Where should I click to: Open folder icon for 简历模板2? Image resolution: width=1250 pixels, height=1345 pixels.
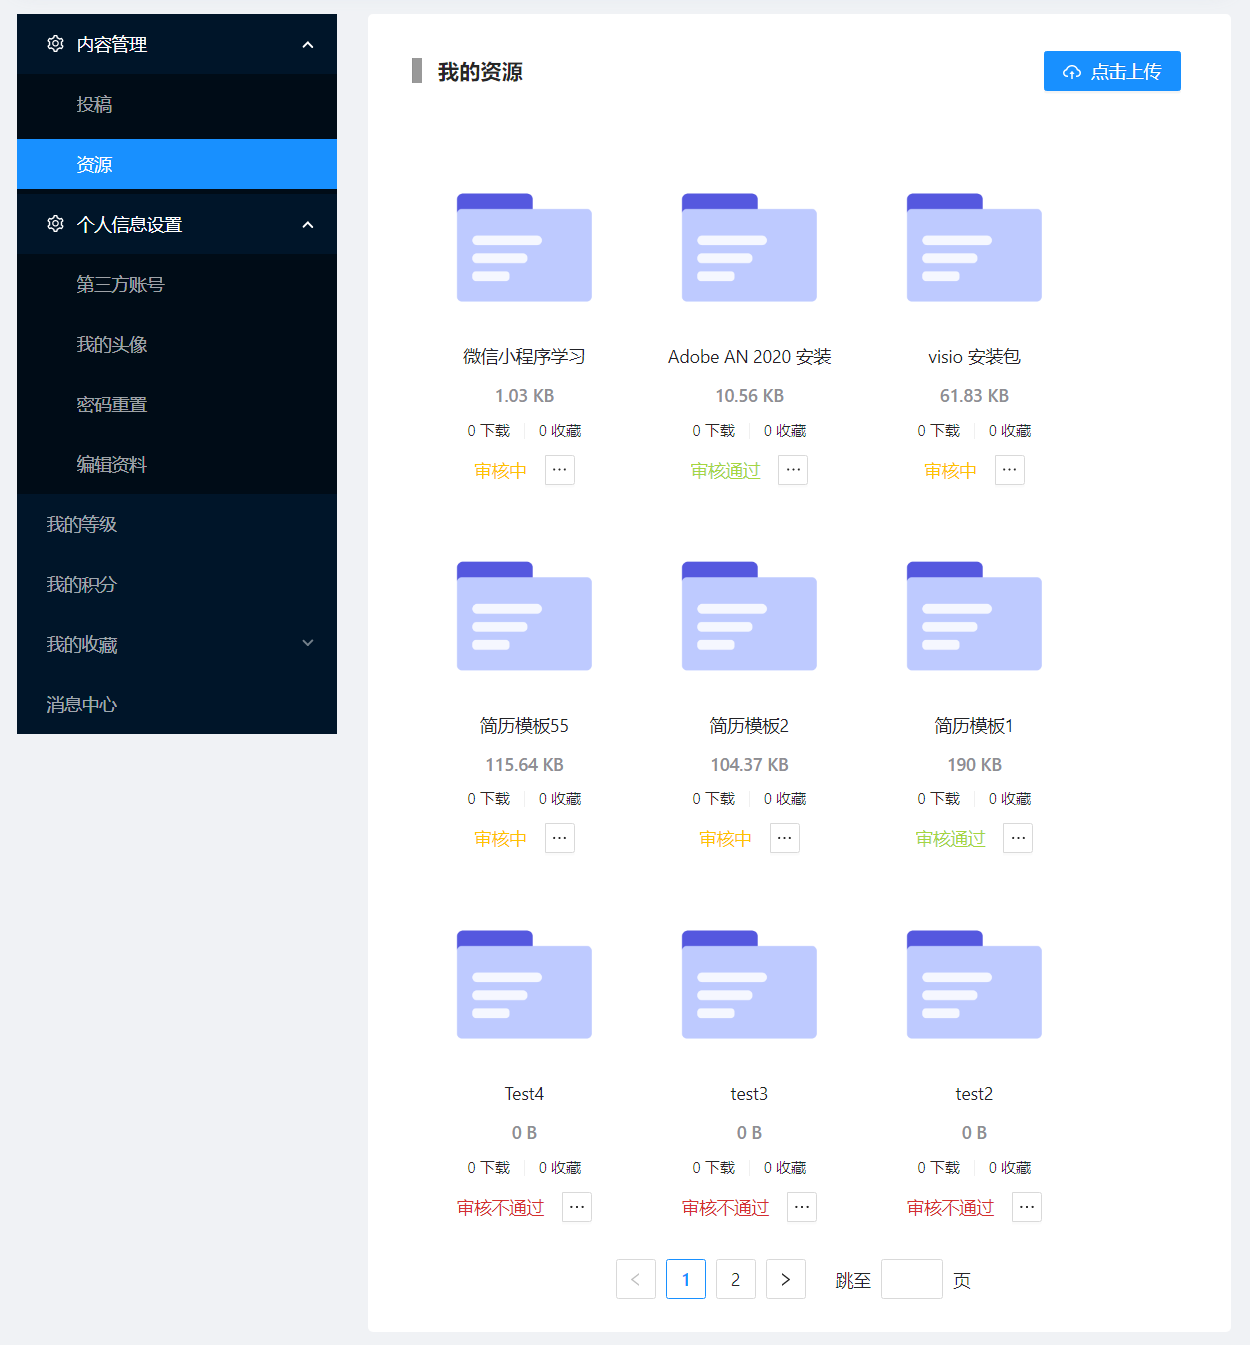(x=749, y=616)
